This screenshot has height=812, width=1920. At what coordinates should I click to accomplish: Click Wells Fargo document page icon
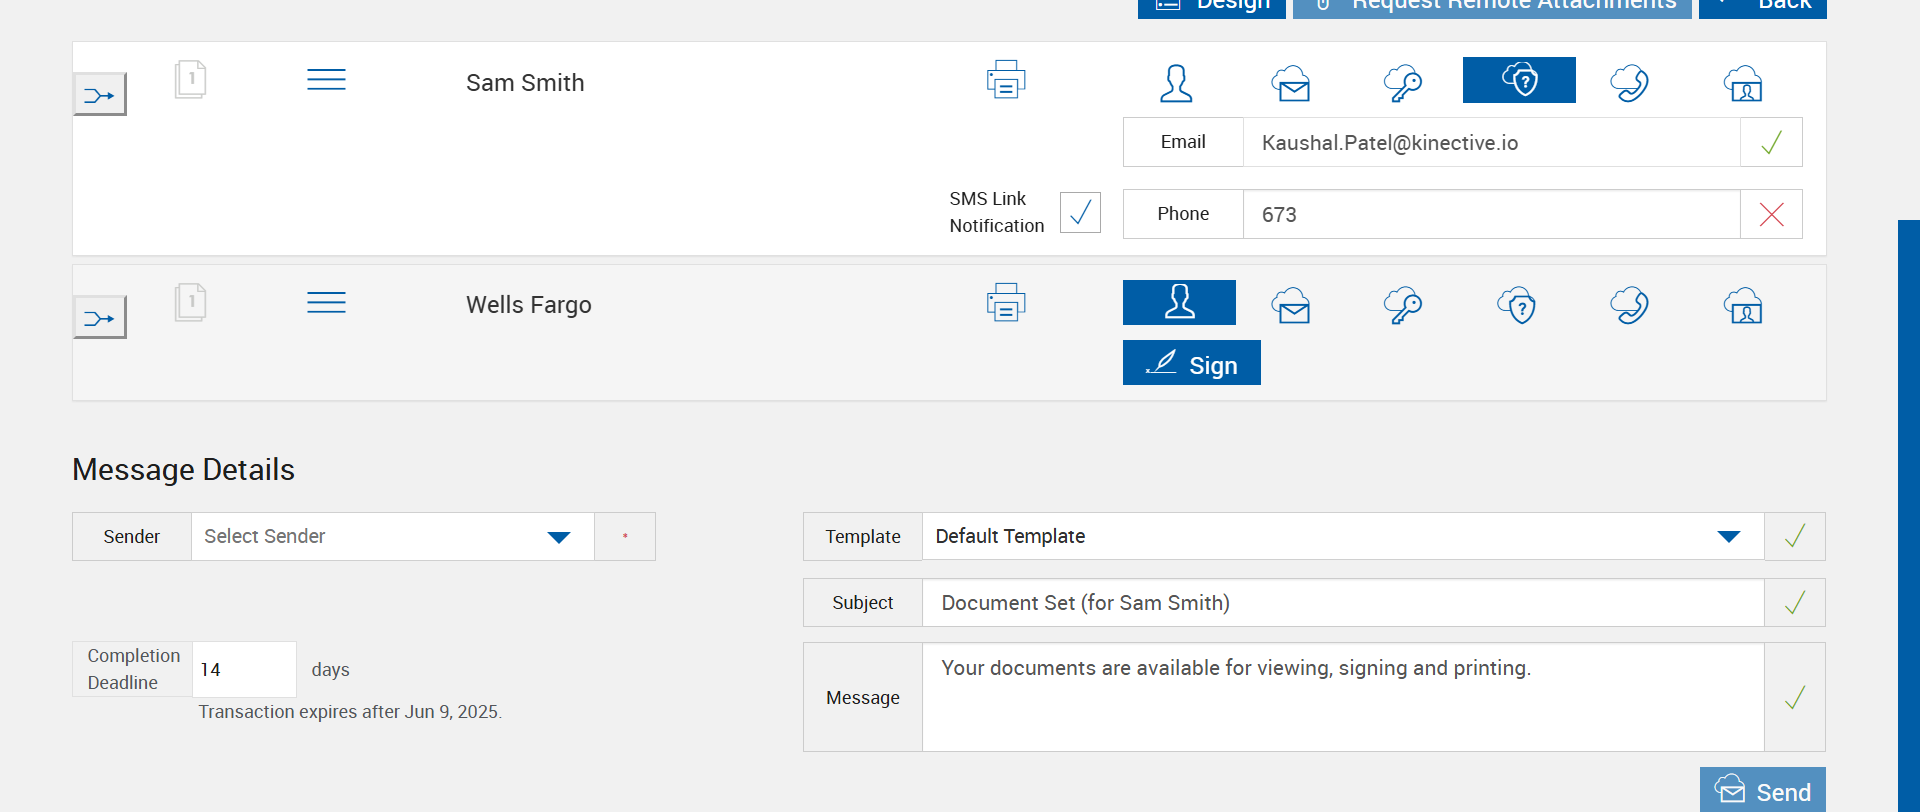pyautogui.click(x=190, y=302)
